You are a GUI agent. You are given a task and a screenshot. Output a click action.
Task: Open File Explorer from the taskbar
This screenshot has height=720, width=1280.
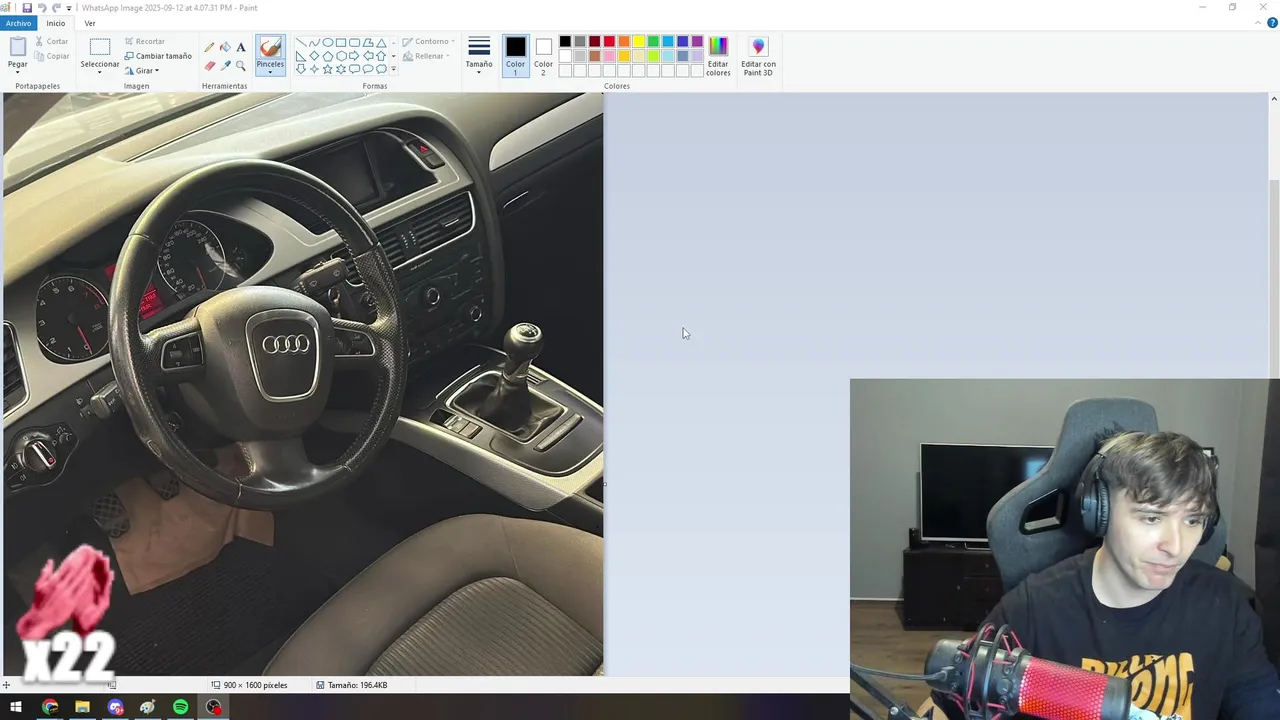82,707
